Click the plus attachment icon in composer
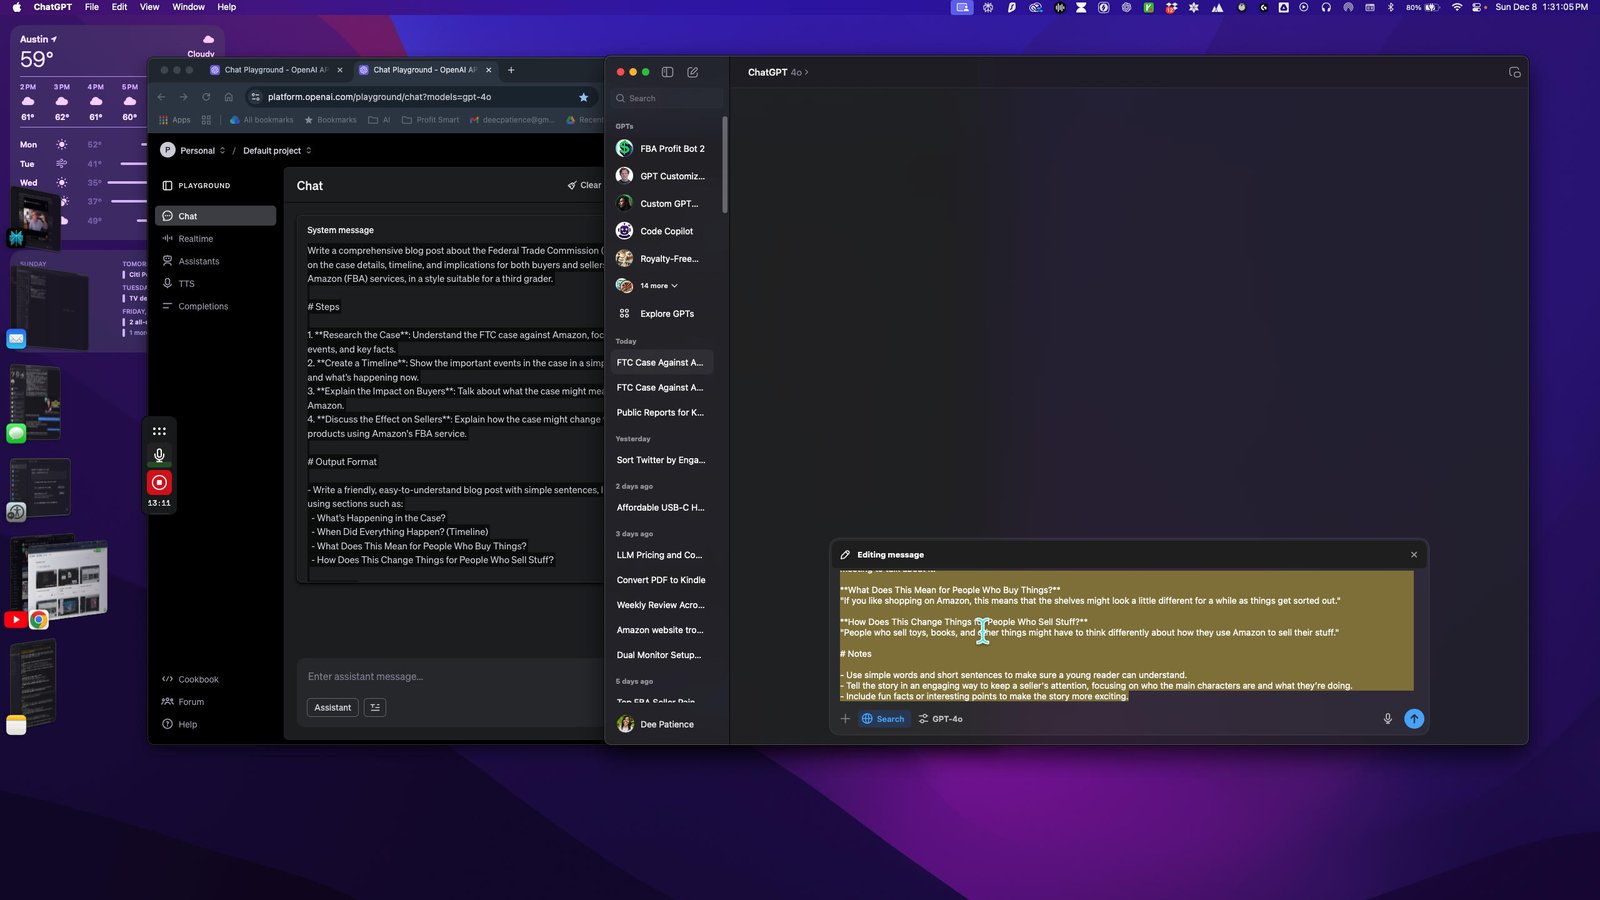 click(x=845, y=719)
